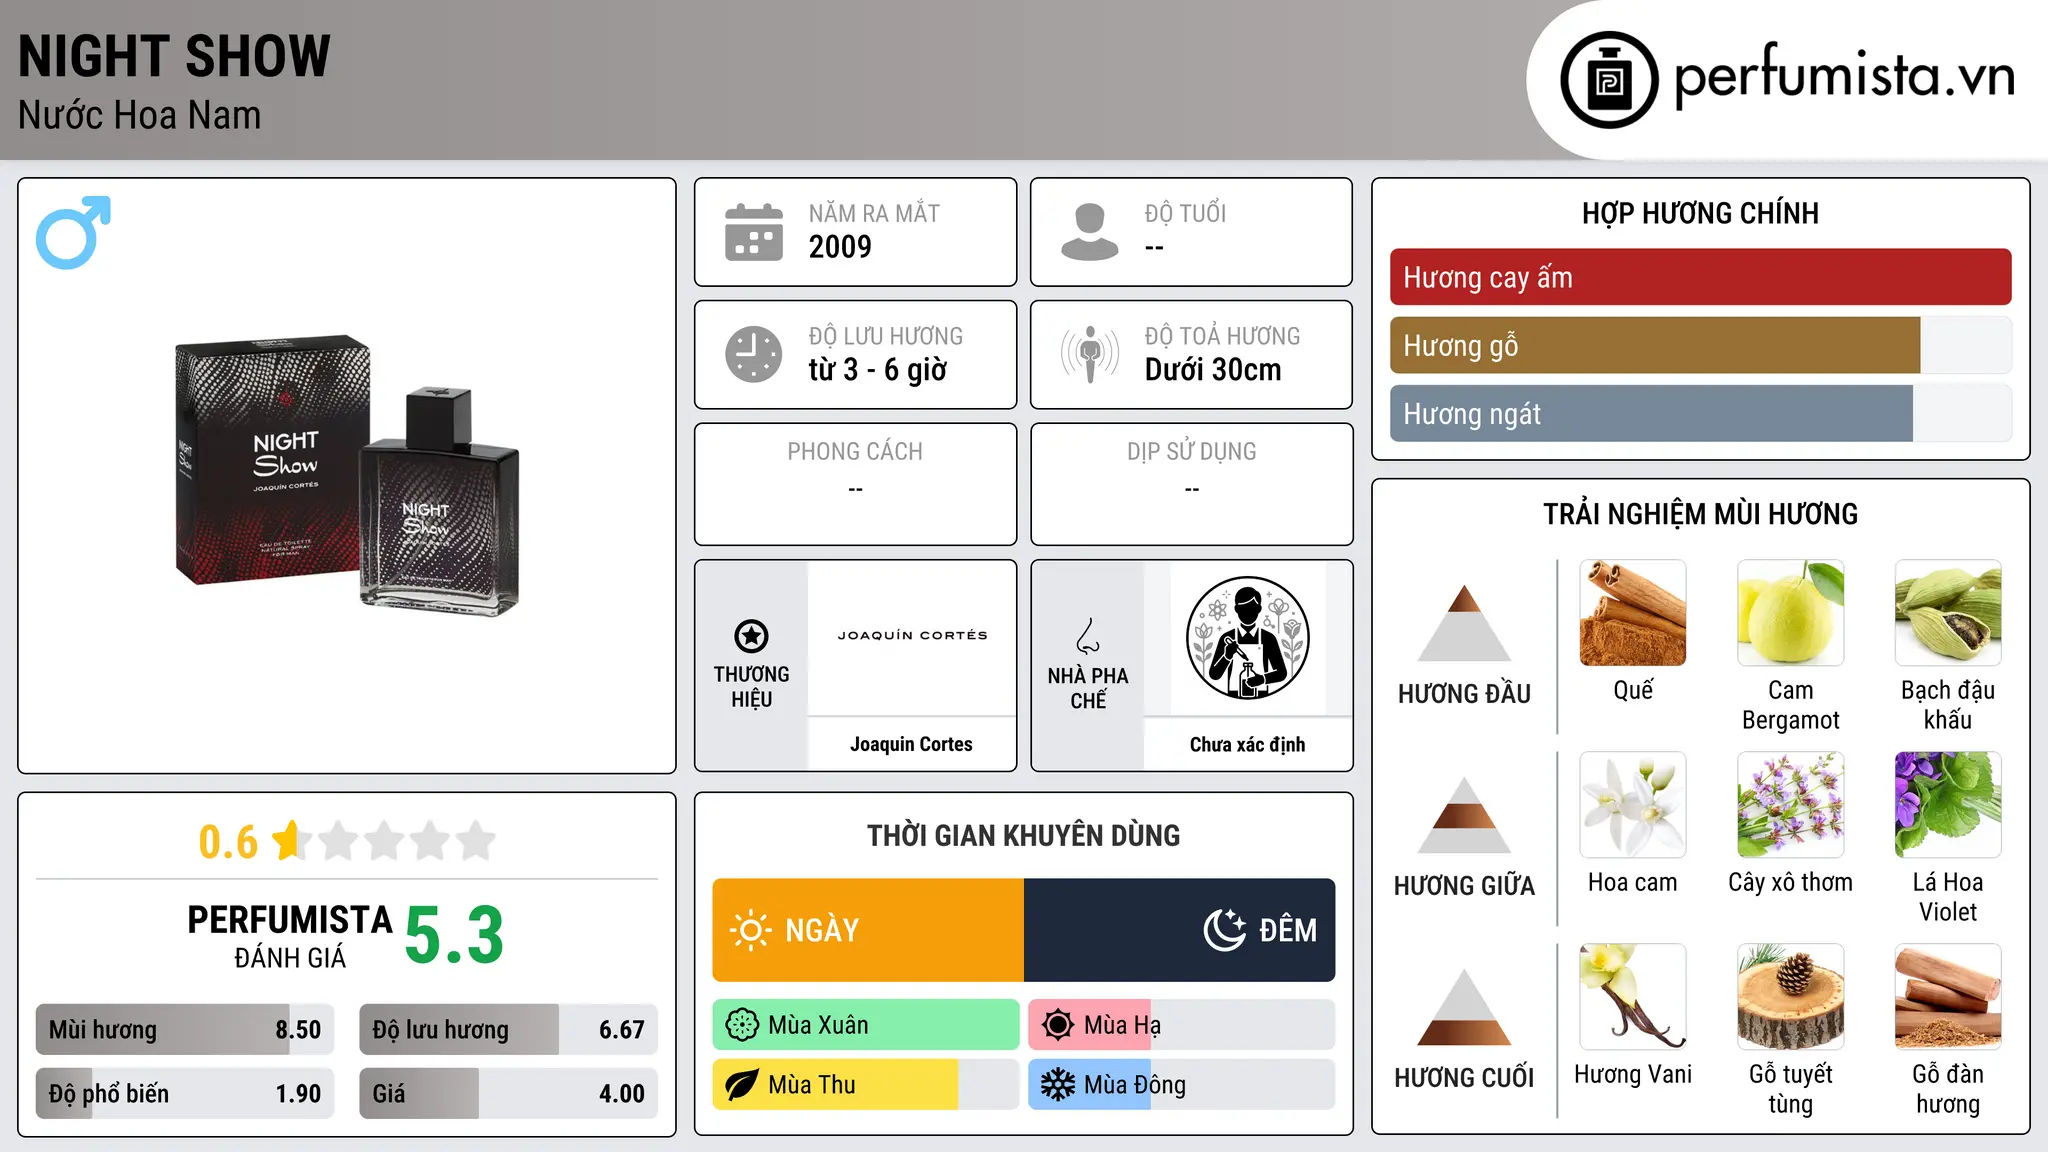
Task: Open the Cây xô thơm note image
Action: (x=1790, y=805)
